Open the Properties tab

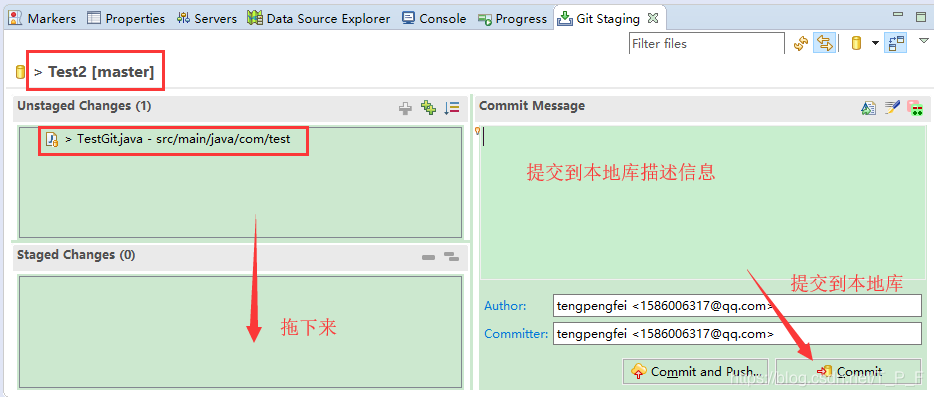(x=126, y=18)
